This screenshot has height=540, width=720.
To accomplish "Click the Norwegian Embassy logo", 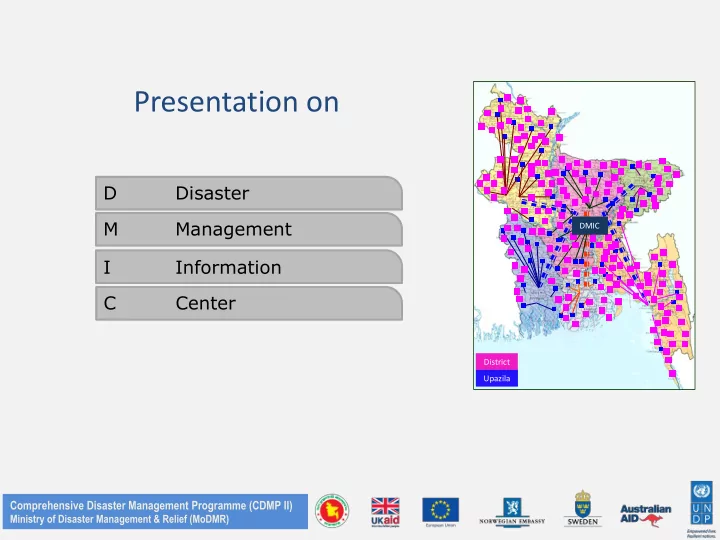I will point(512,512).
